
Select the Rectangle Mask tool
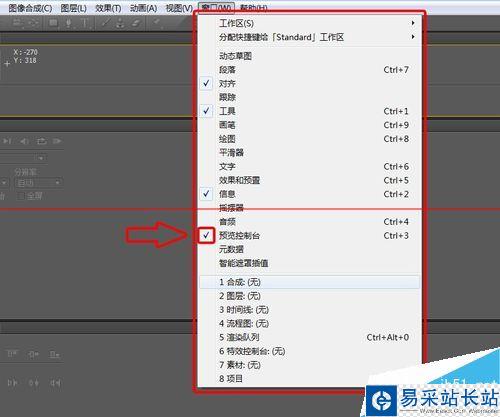tap(53, 23)
